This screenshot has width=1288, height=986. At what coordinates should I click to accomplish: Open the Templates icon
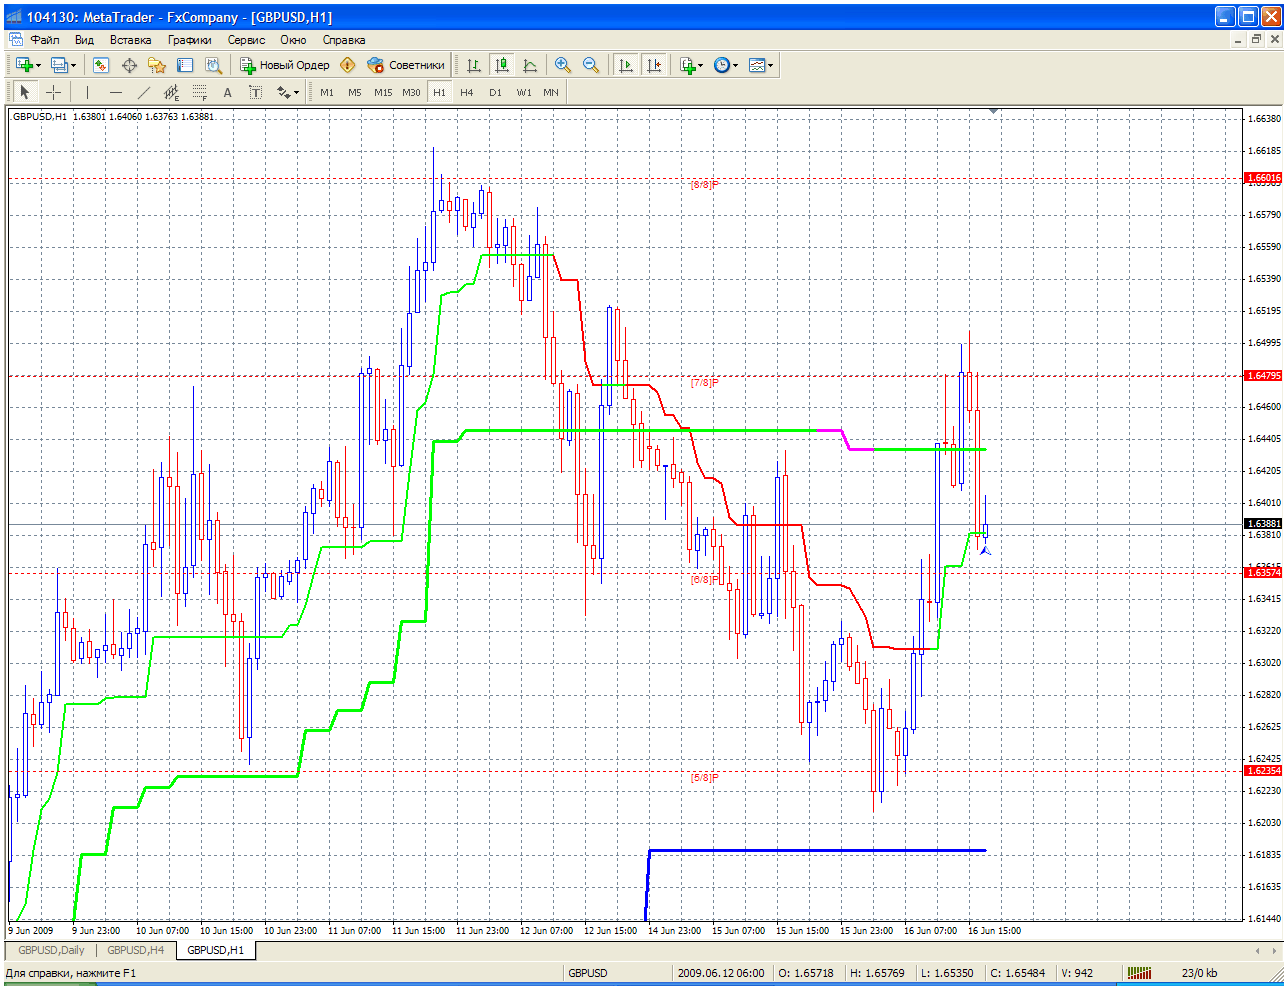756,65
